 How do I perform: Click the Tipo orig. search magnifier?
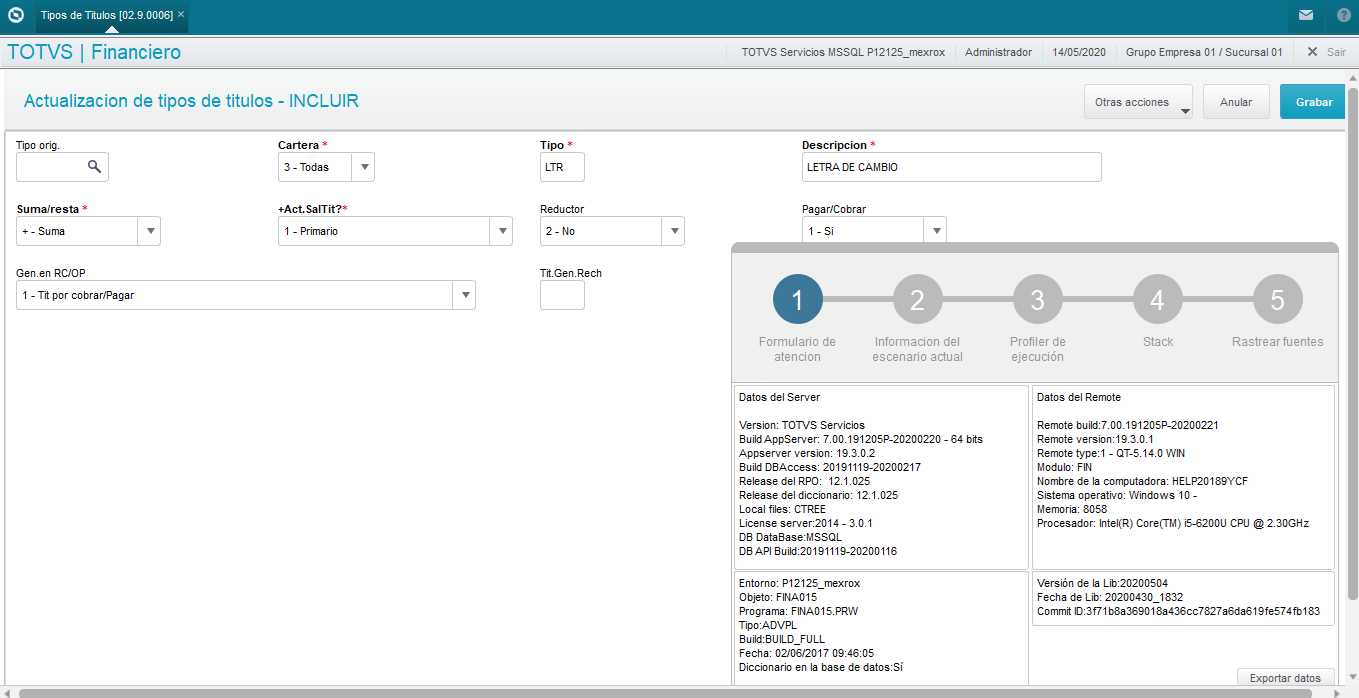94,167
